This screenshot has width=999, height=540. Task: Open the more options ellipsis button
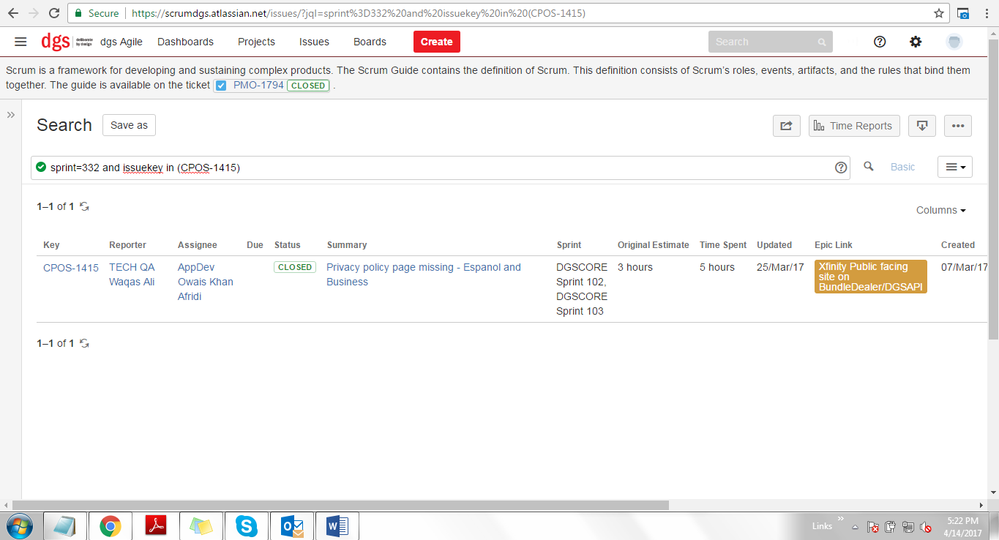tap(958, 126)
